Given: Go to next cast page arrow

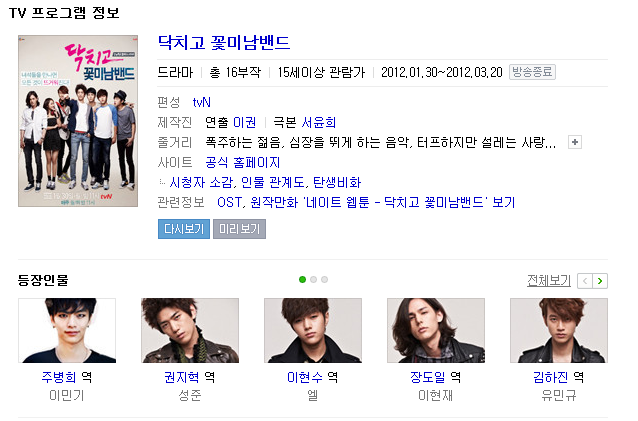Looking at the screenshot, I should tap(600, 281).
